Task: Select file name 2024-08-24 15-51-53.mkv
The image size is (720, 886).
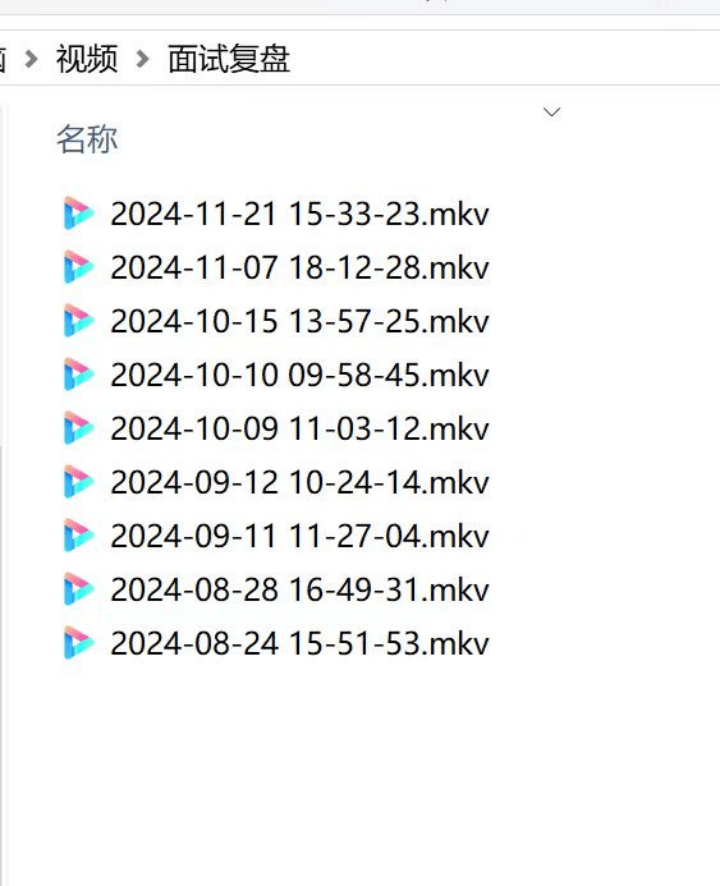Action: (300, 643)
